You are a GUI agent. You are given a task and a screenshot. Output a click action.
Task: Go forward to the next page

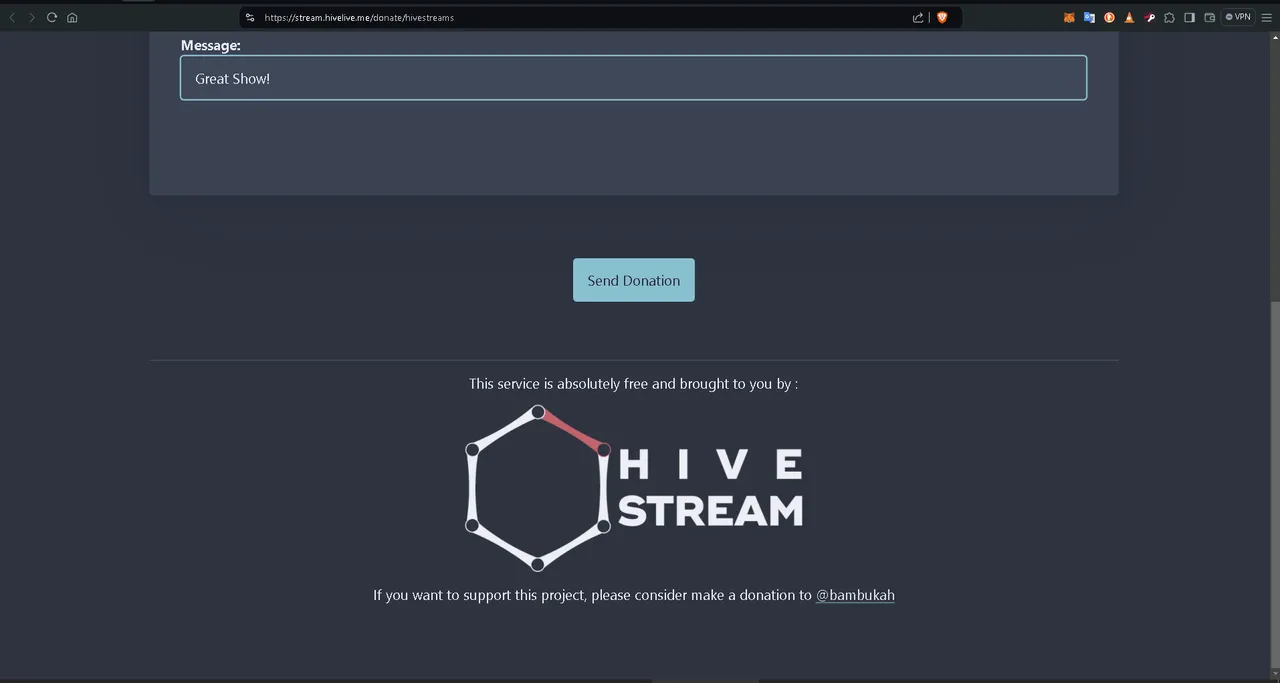click(32, 17)
